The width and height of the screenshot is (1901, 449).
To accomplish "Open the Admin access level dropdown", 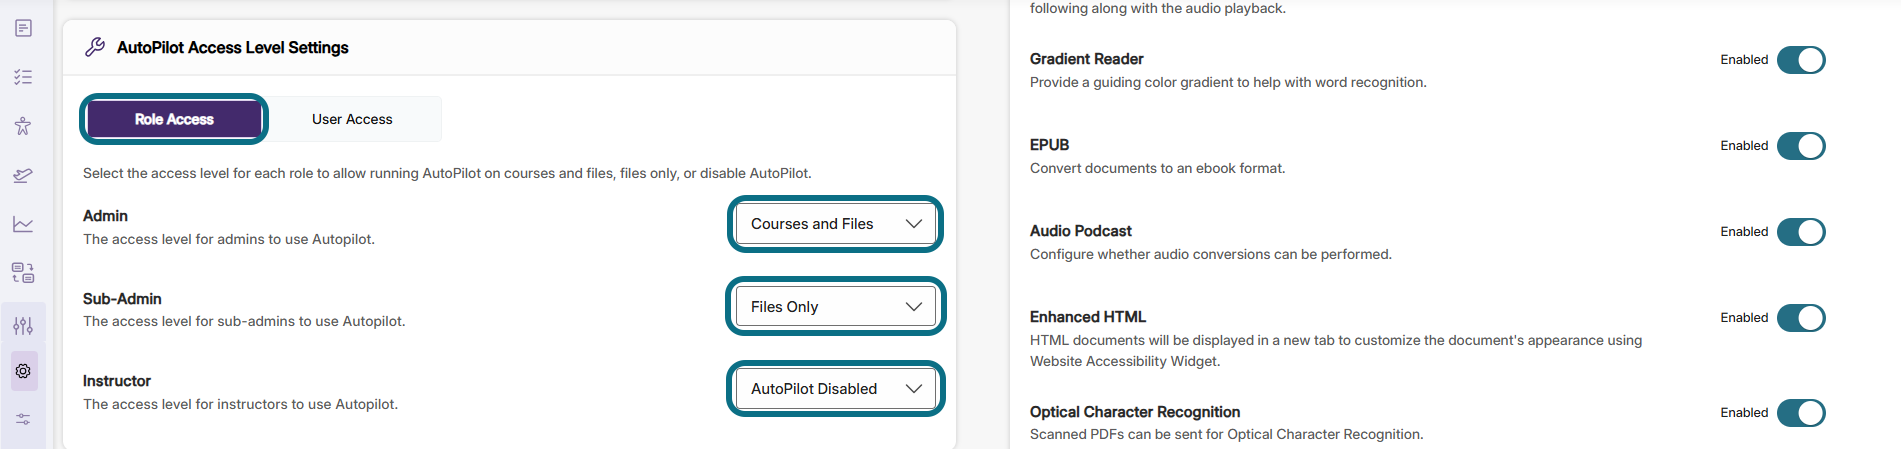I will pos(836,224).
